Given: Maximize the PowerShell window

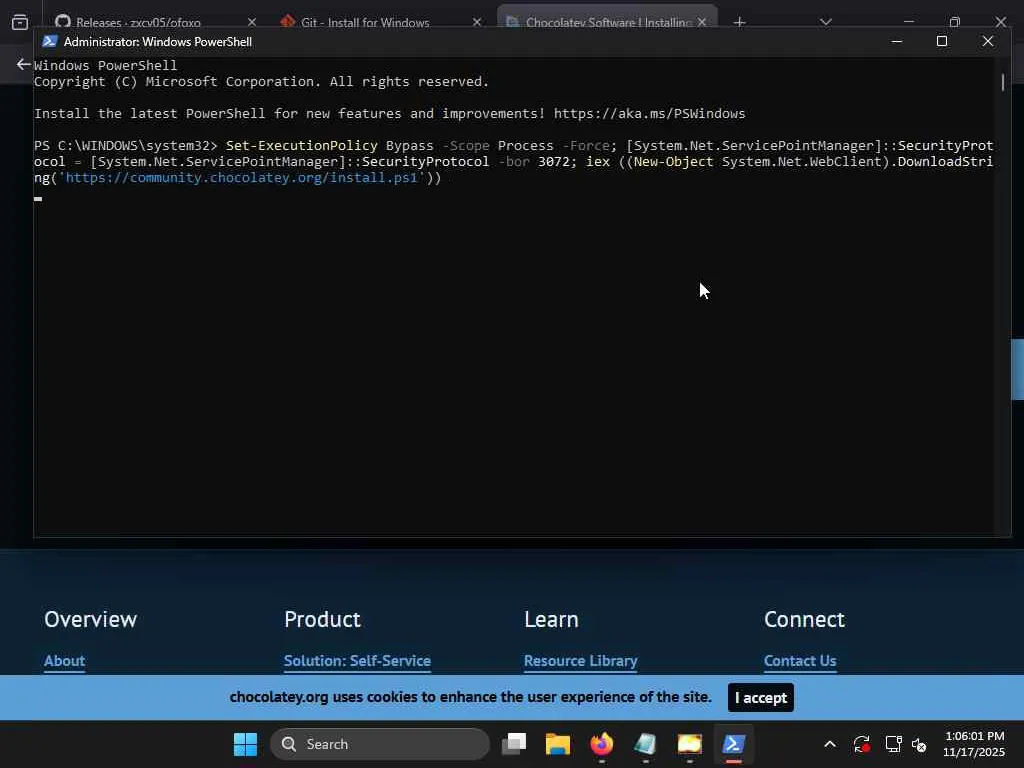Looking at the screenshot, I should point(942,41).
